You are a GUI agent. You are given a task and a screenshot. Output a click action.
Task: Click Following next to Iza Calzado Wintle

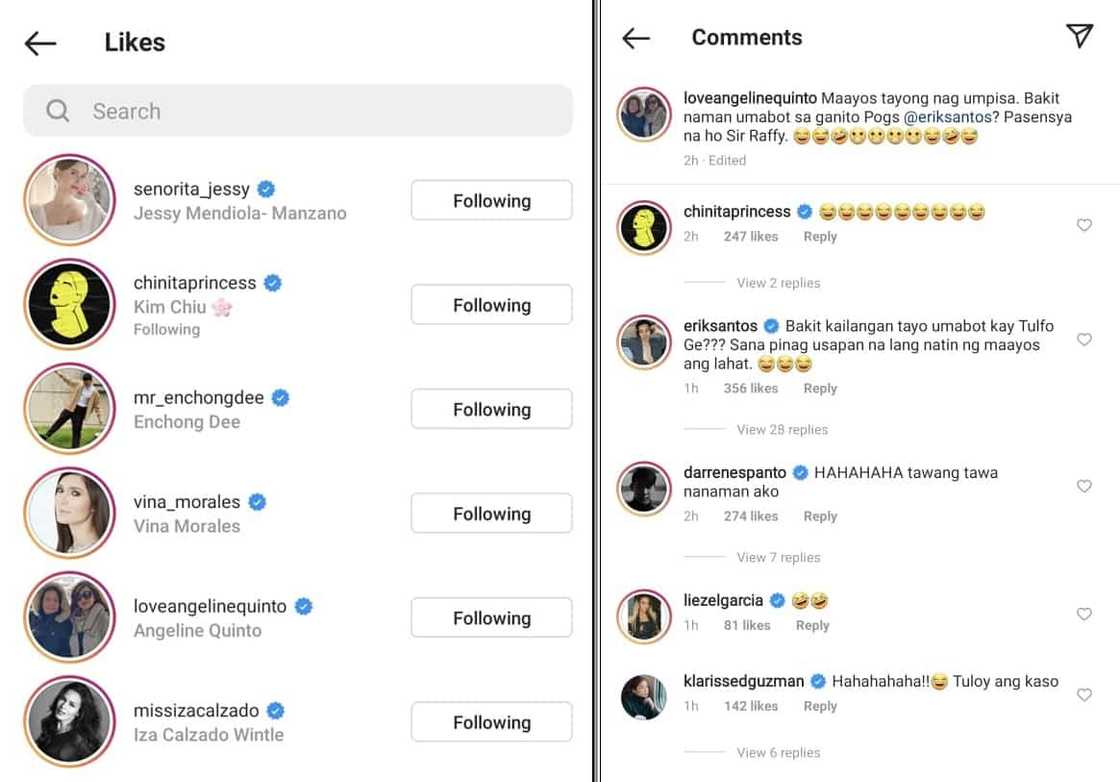pos(491,721)
